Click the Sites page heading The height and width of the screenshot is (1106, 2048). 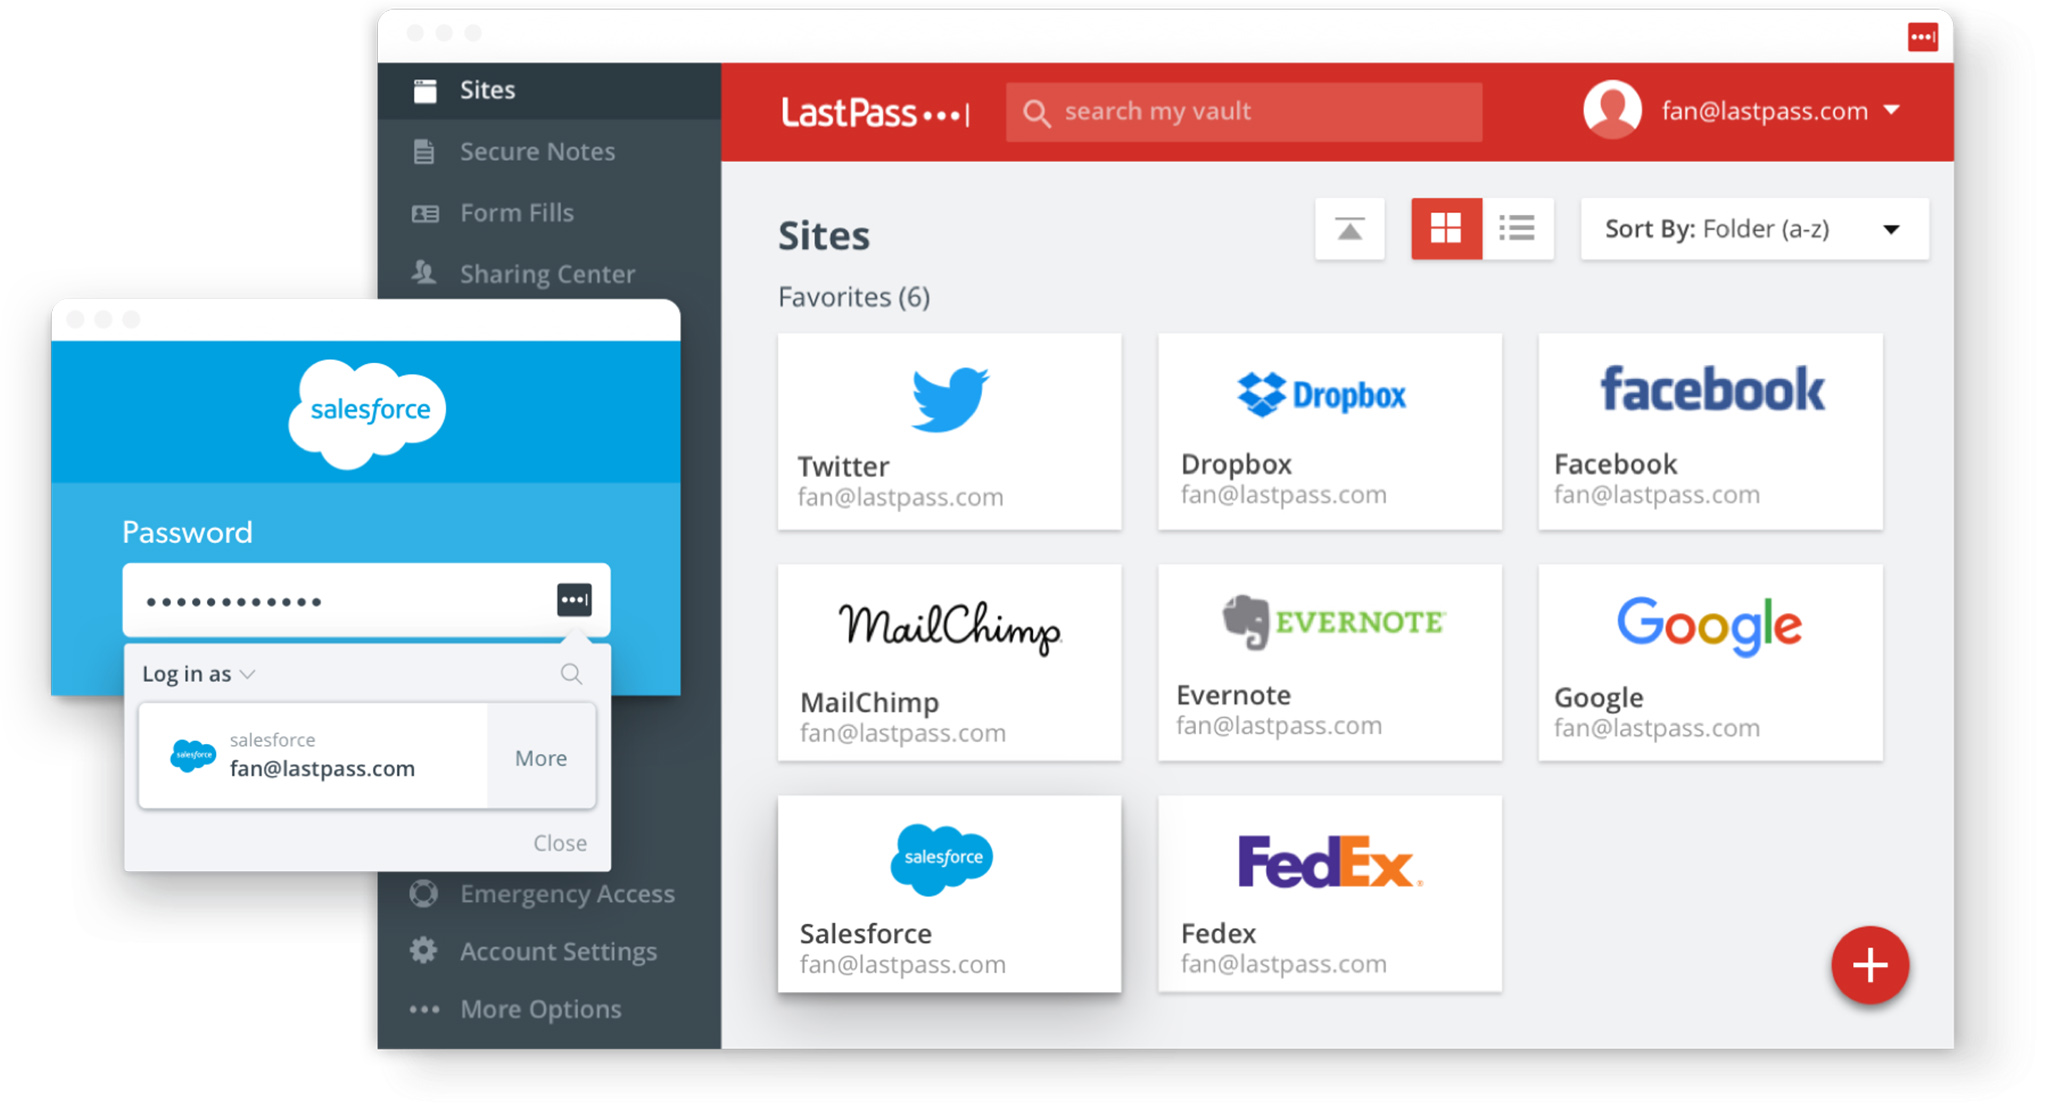pyautogui.click(x=824, y=235)
